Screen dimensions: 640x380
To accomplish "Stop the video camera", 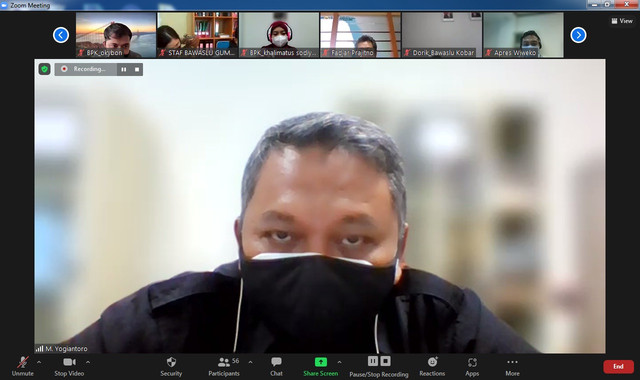I will click(69, 366).
